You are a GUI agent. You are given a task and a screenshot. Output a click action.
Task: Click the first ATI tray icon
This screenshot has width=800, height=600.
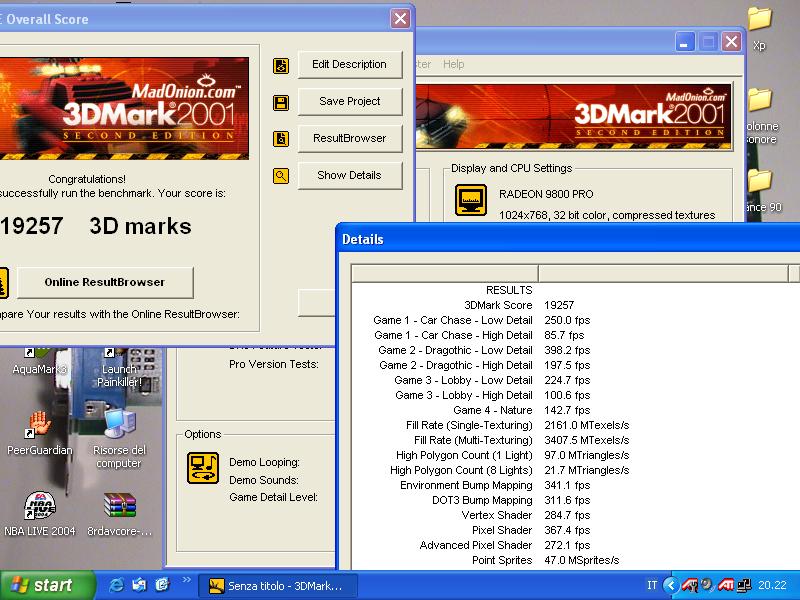point(690,585)
